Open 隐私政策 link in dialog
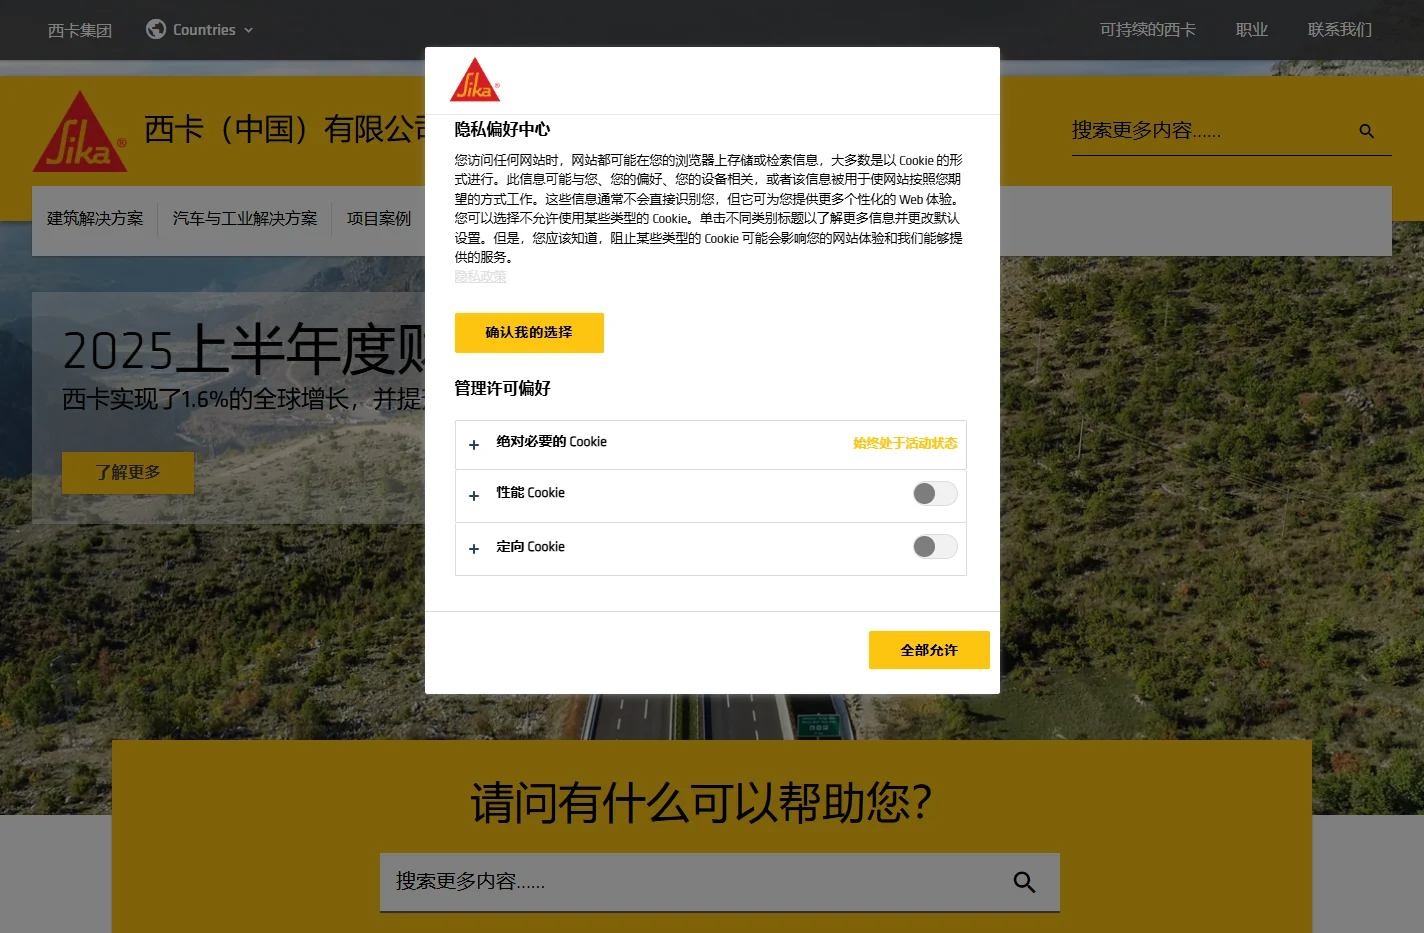 481,277
